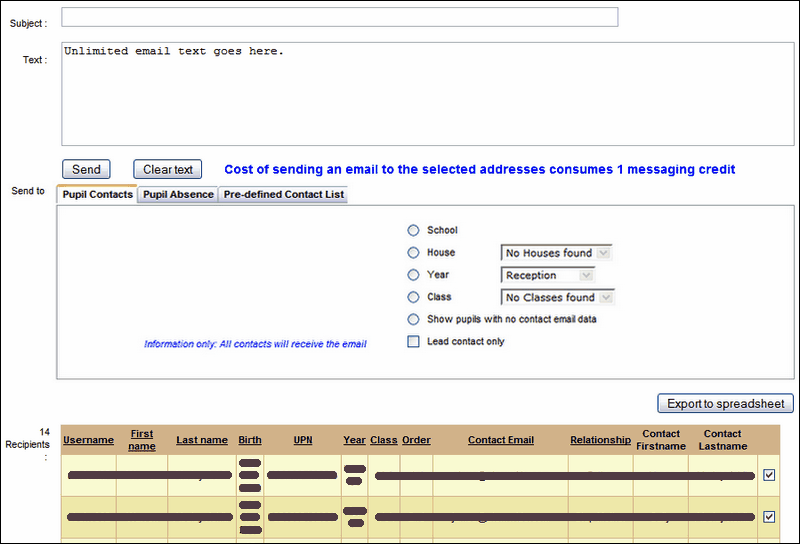
Task: Switch to the Pupil Contacts tab
Action: click(97, 194)
